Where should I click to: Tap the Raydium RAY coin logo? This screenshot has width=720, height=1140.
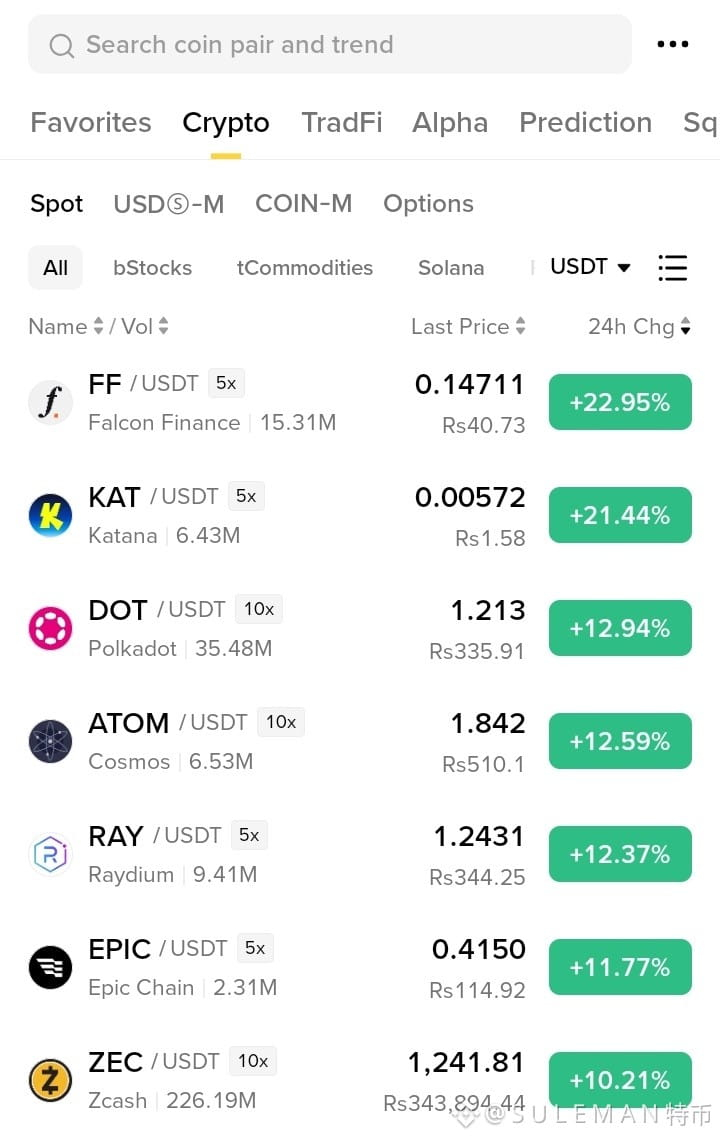pos(50,854)
